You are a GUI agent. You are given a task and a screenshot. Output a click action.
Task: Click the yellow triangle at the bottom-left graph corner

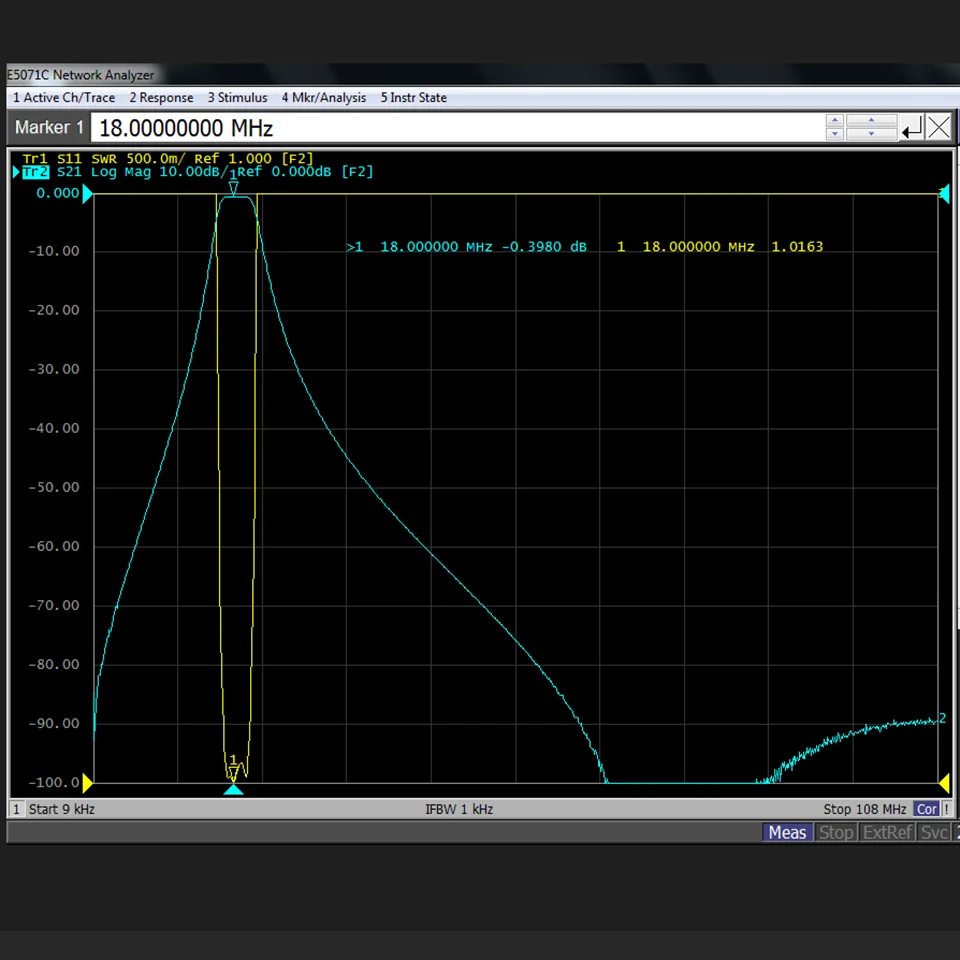[88, 782]
